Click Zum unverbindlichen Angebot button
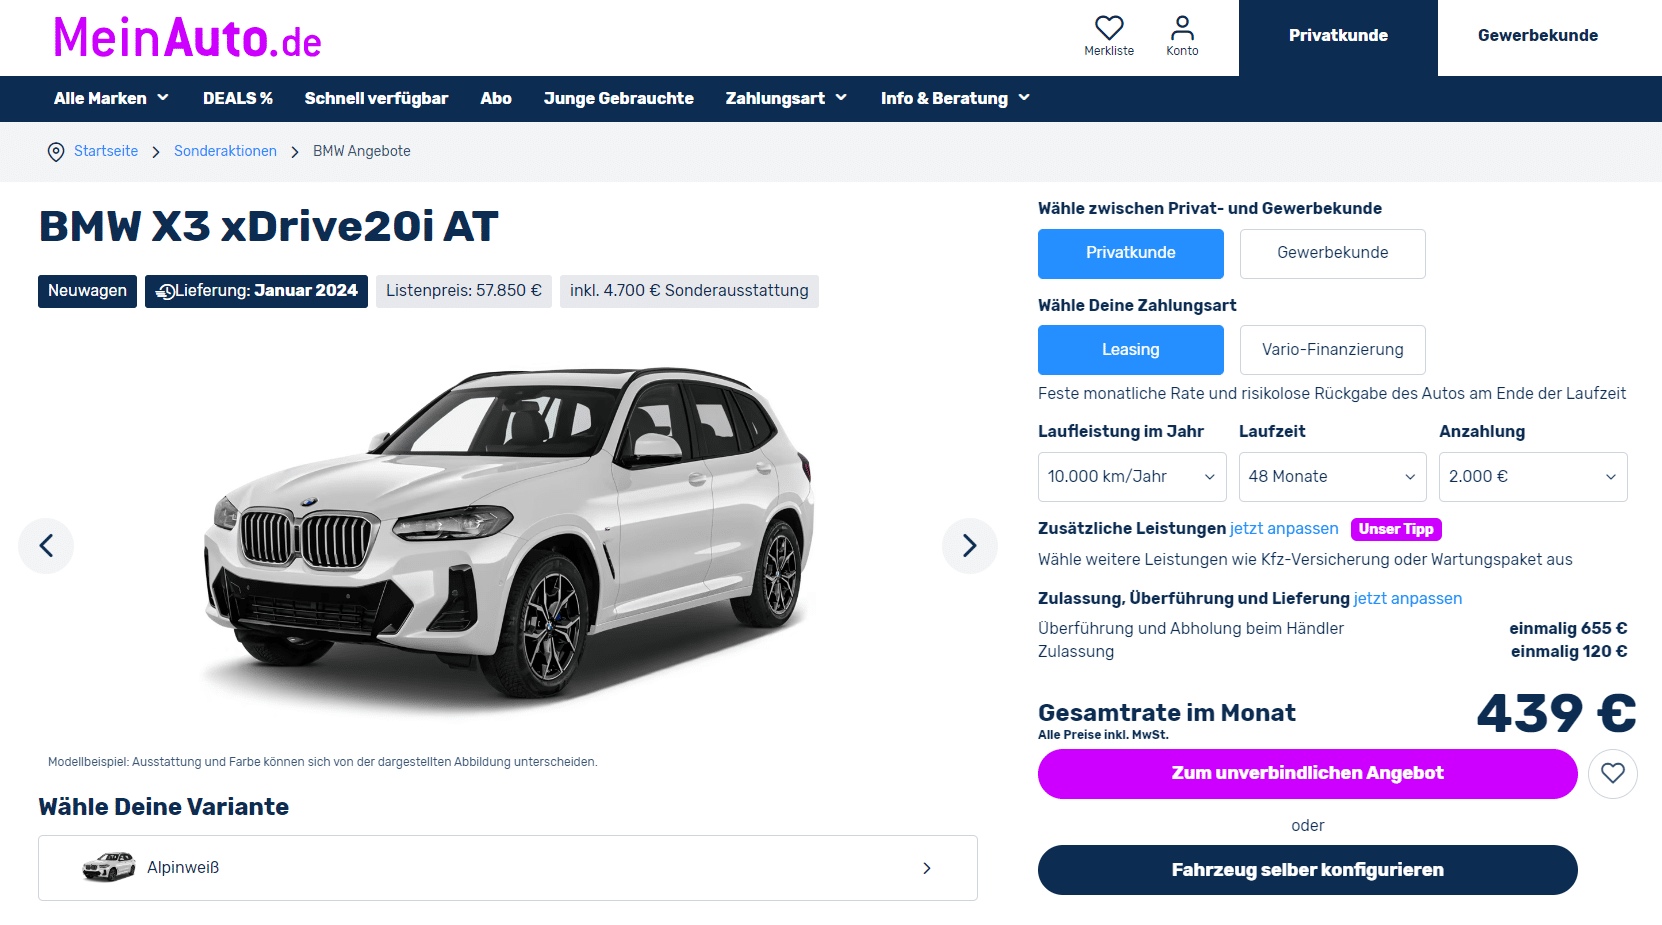1662x925 pixels. tap(1308, 773)
